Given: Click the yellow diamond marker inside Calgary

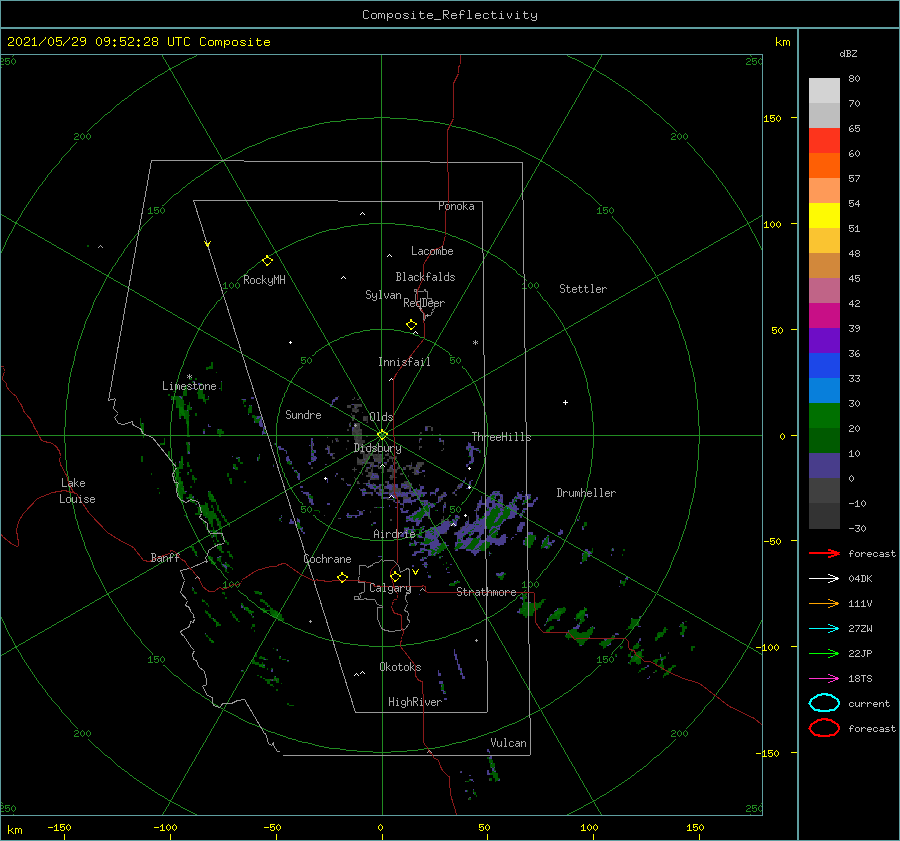Looking at the screenshot, I should pyautogui.click(x=395, y=576).
